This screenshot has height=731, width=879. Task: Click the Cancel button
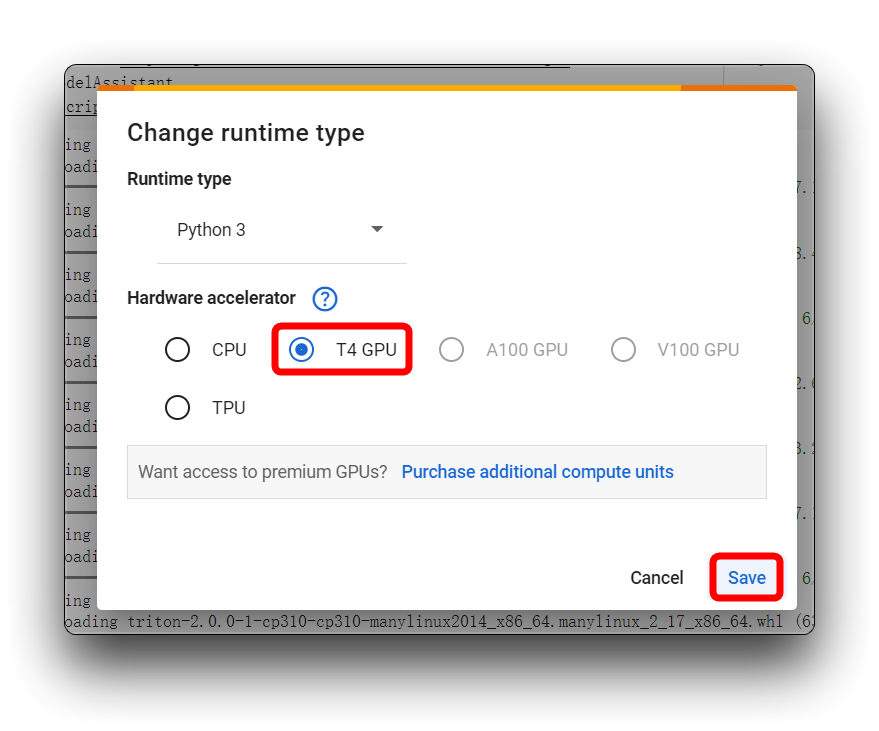656,578
